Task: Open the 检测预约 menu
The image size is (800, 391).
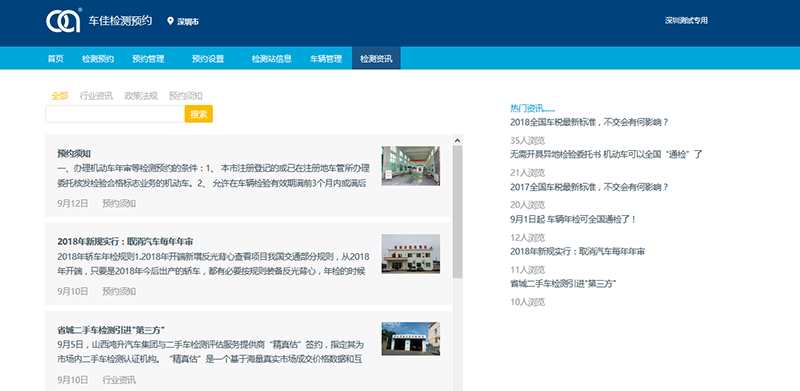Action: pyautogui.click(x=98, y=59)
